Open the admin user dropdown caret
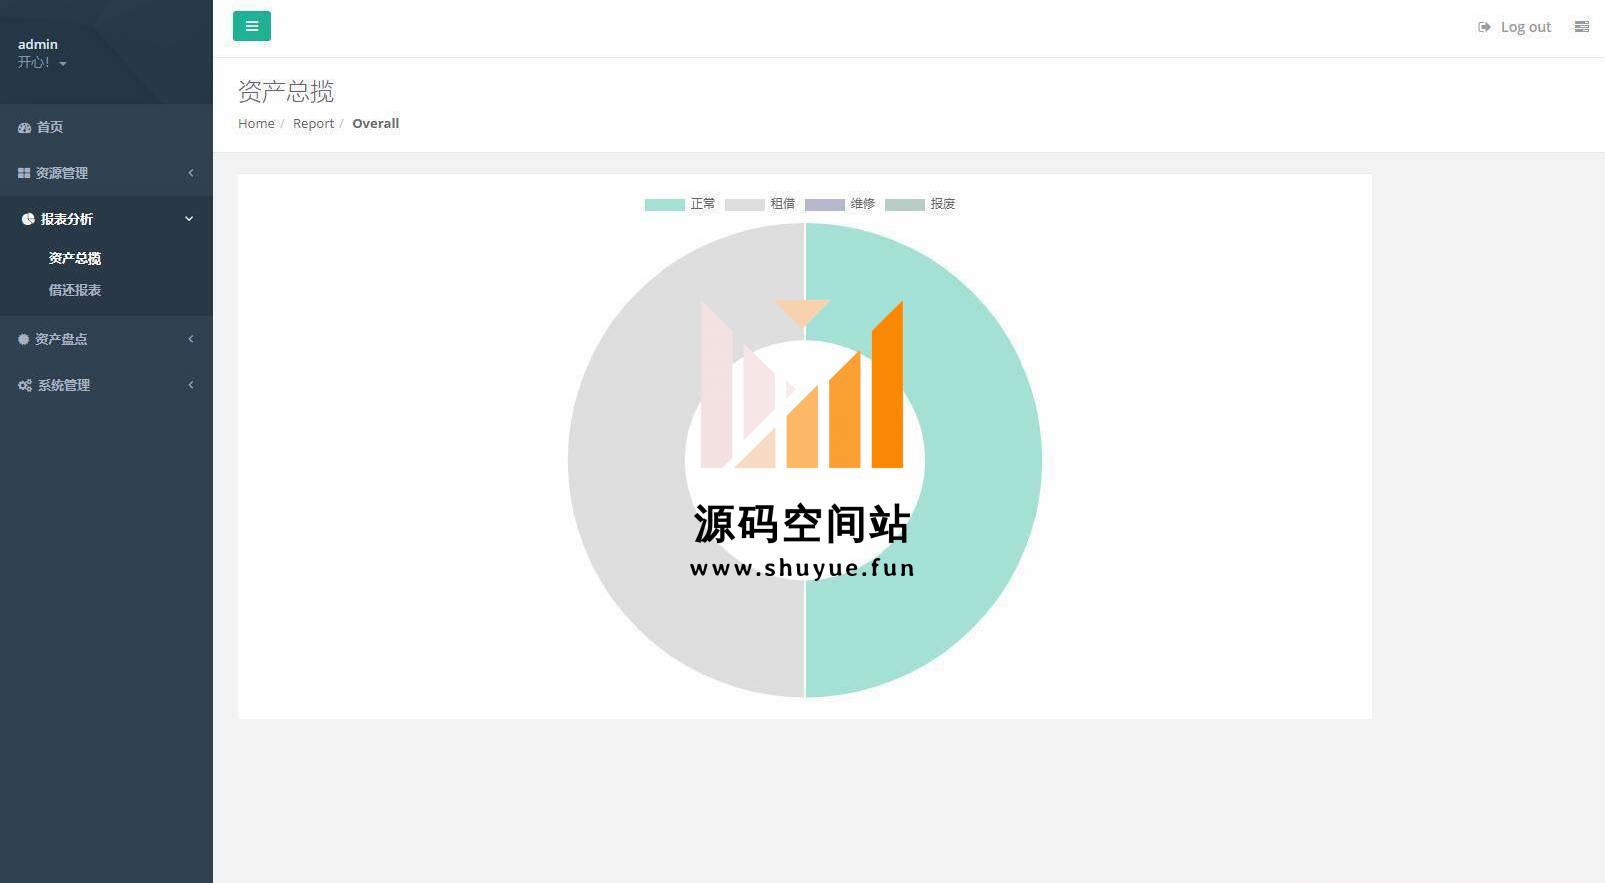The width and height of the screenshot is (1605, 883). coord(63,63)
